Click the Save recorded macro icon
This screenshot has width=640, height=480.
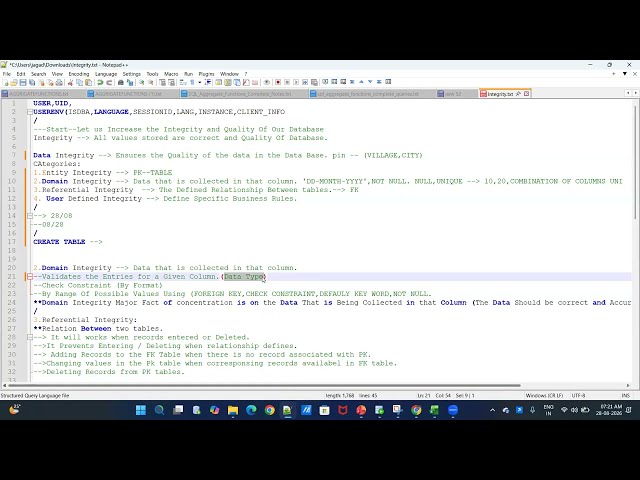click(314, 82)
